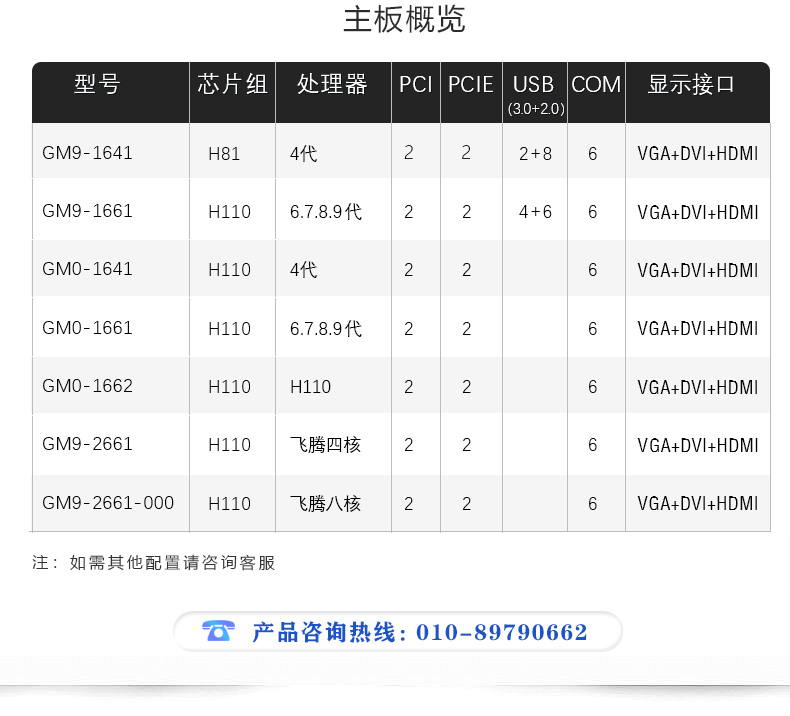Click the 2+8 USB cell

pos(535,154)
